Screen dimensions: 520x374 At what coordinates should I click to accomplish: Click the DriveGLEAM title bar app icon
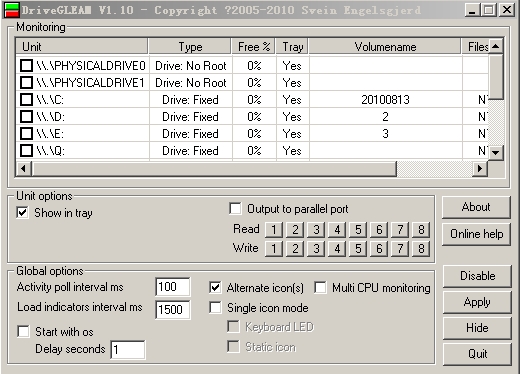(x=11, y=10)
